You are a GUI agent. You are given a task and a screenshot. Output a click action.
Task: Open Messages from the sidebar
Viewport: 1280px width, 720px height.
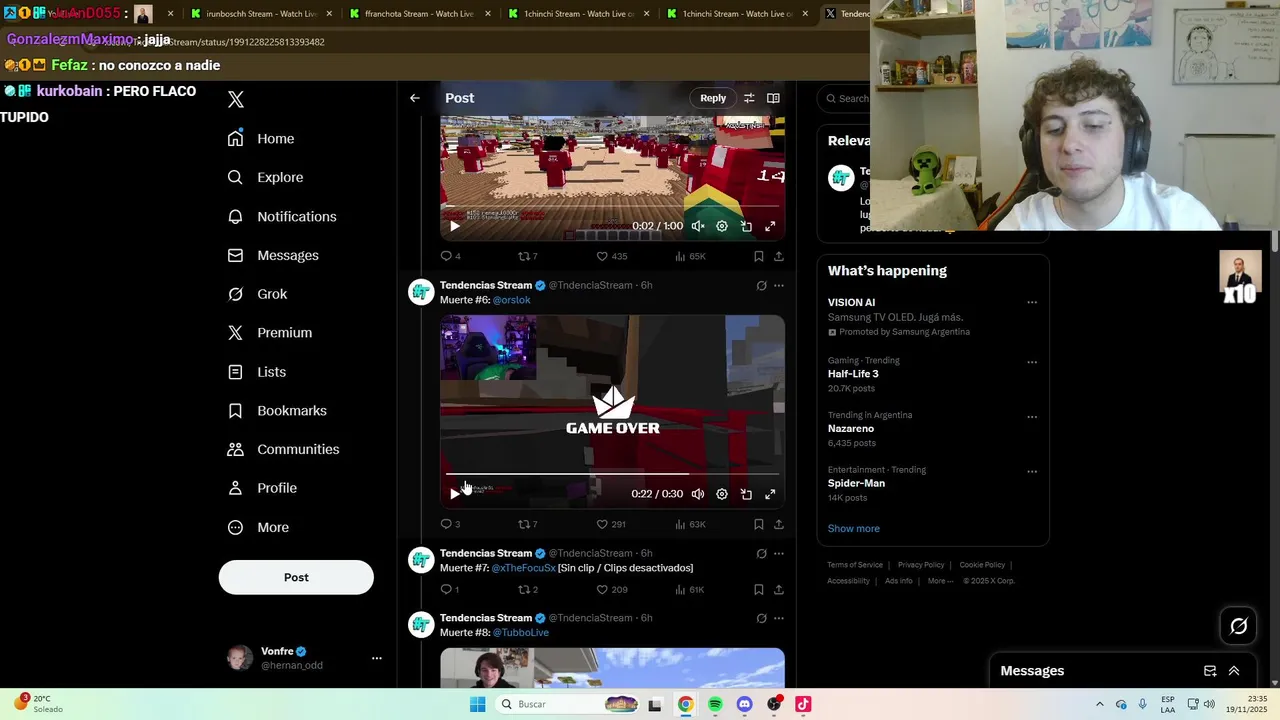point(273,255)
